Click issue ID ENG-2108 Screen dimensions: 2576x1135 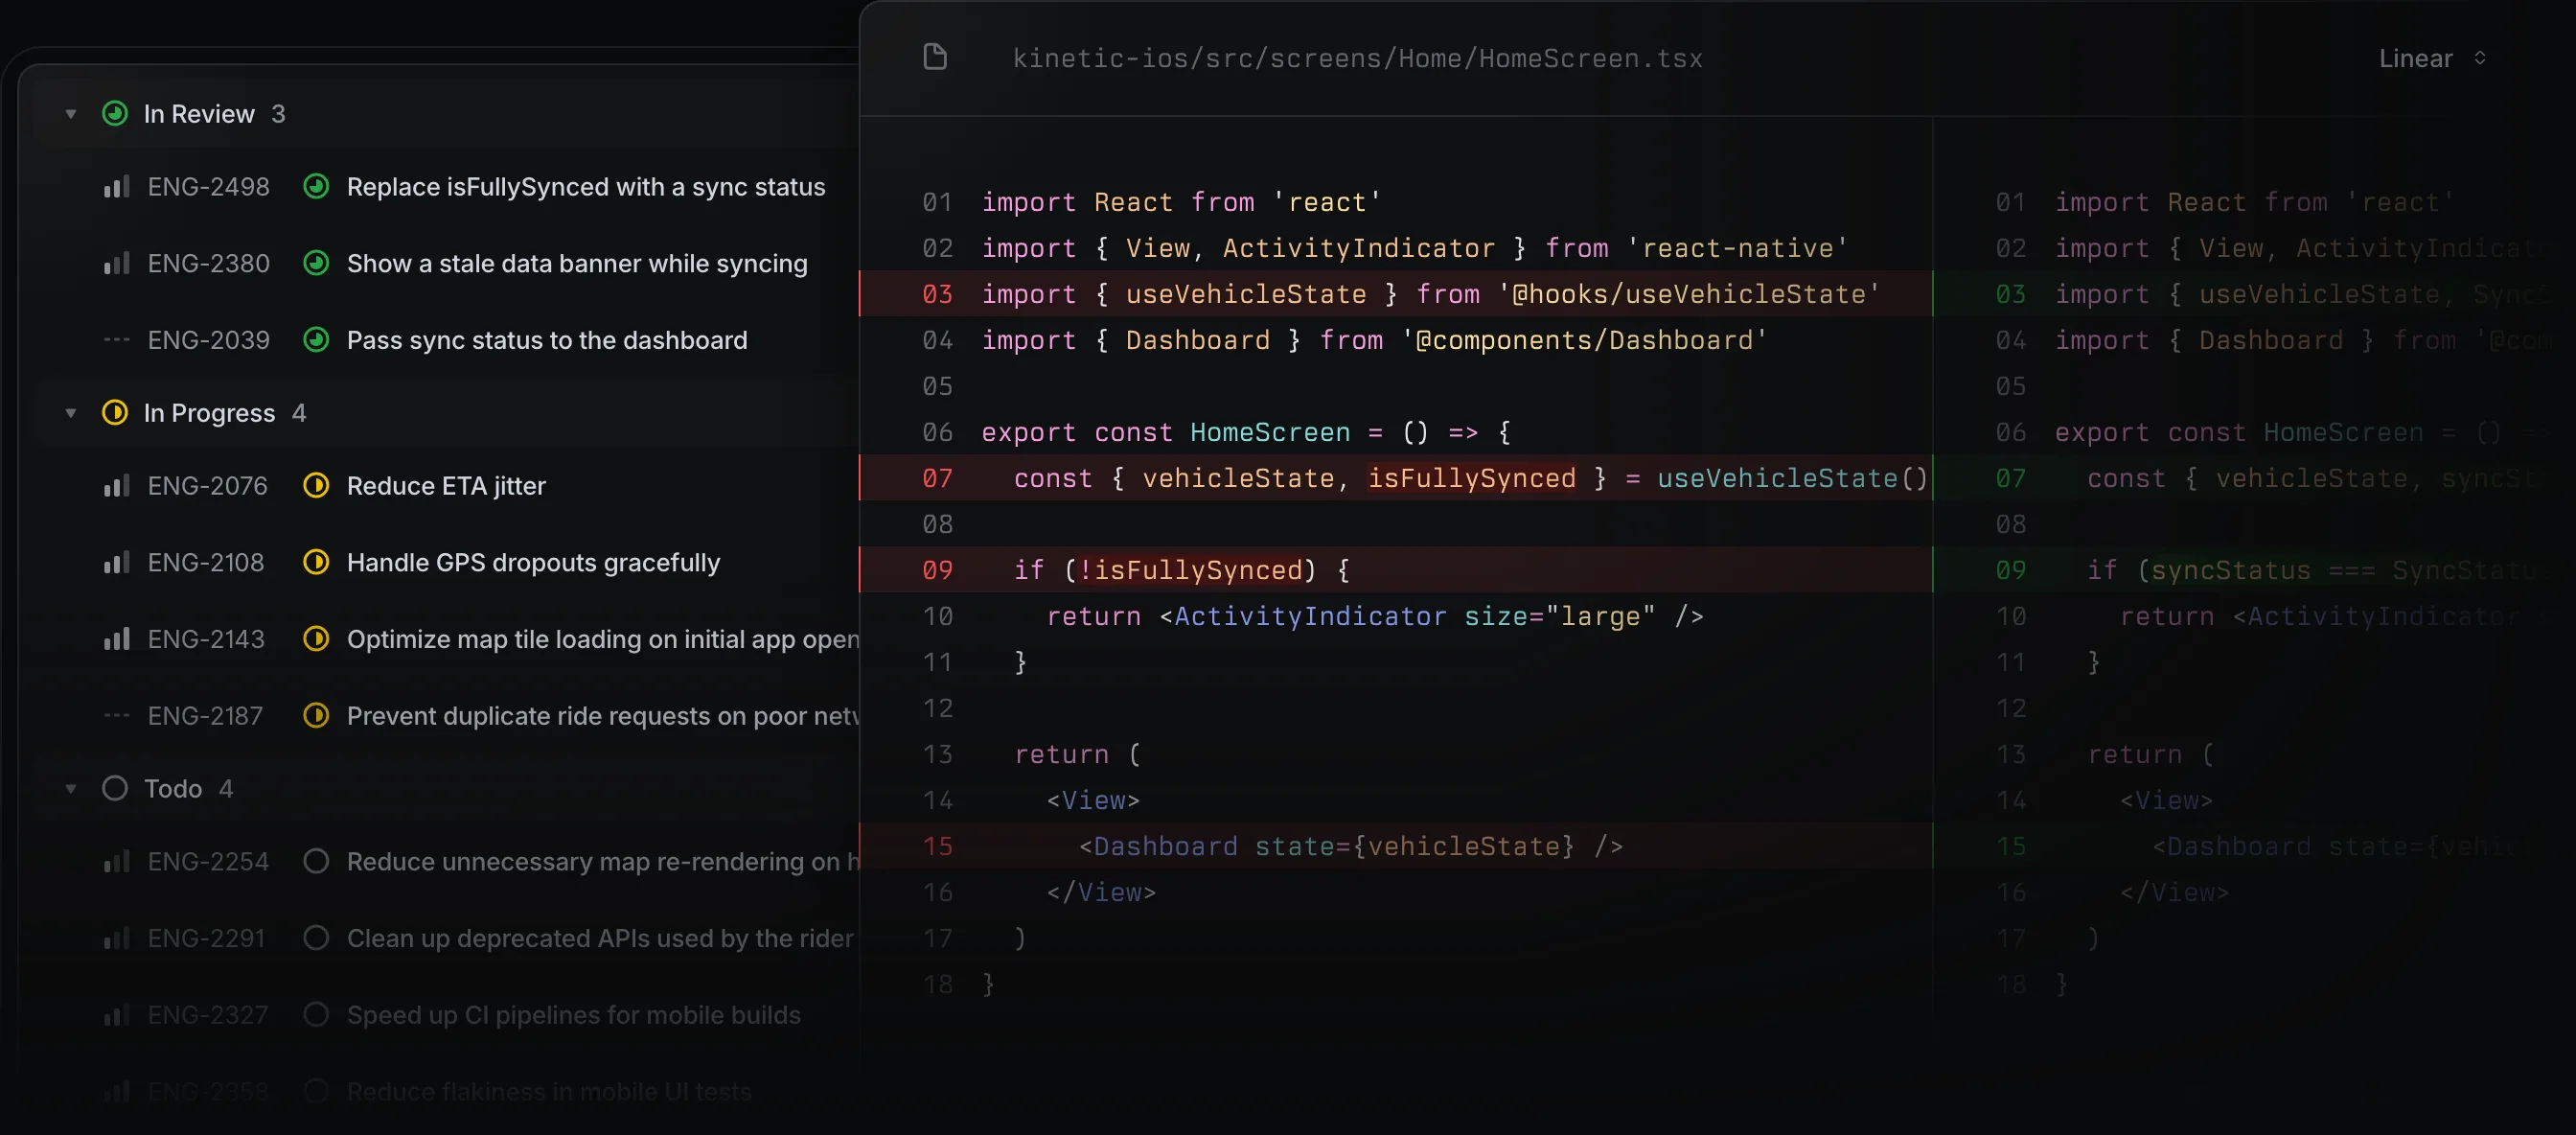tap(206, 563)
